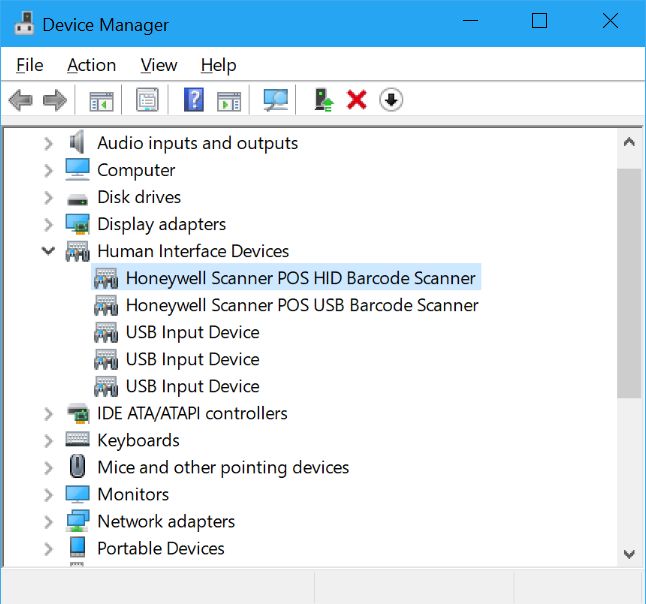Expand the Monitors node
The image size is (646, 604).
(48, 495)
